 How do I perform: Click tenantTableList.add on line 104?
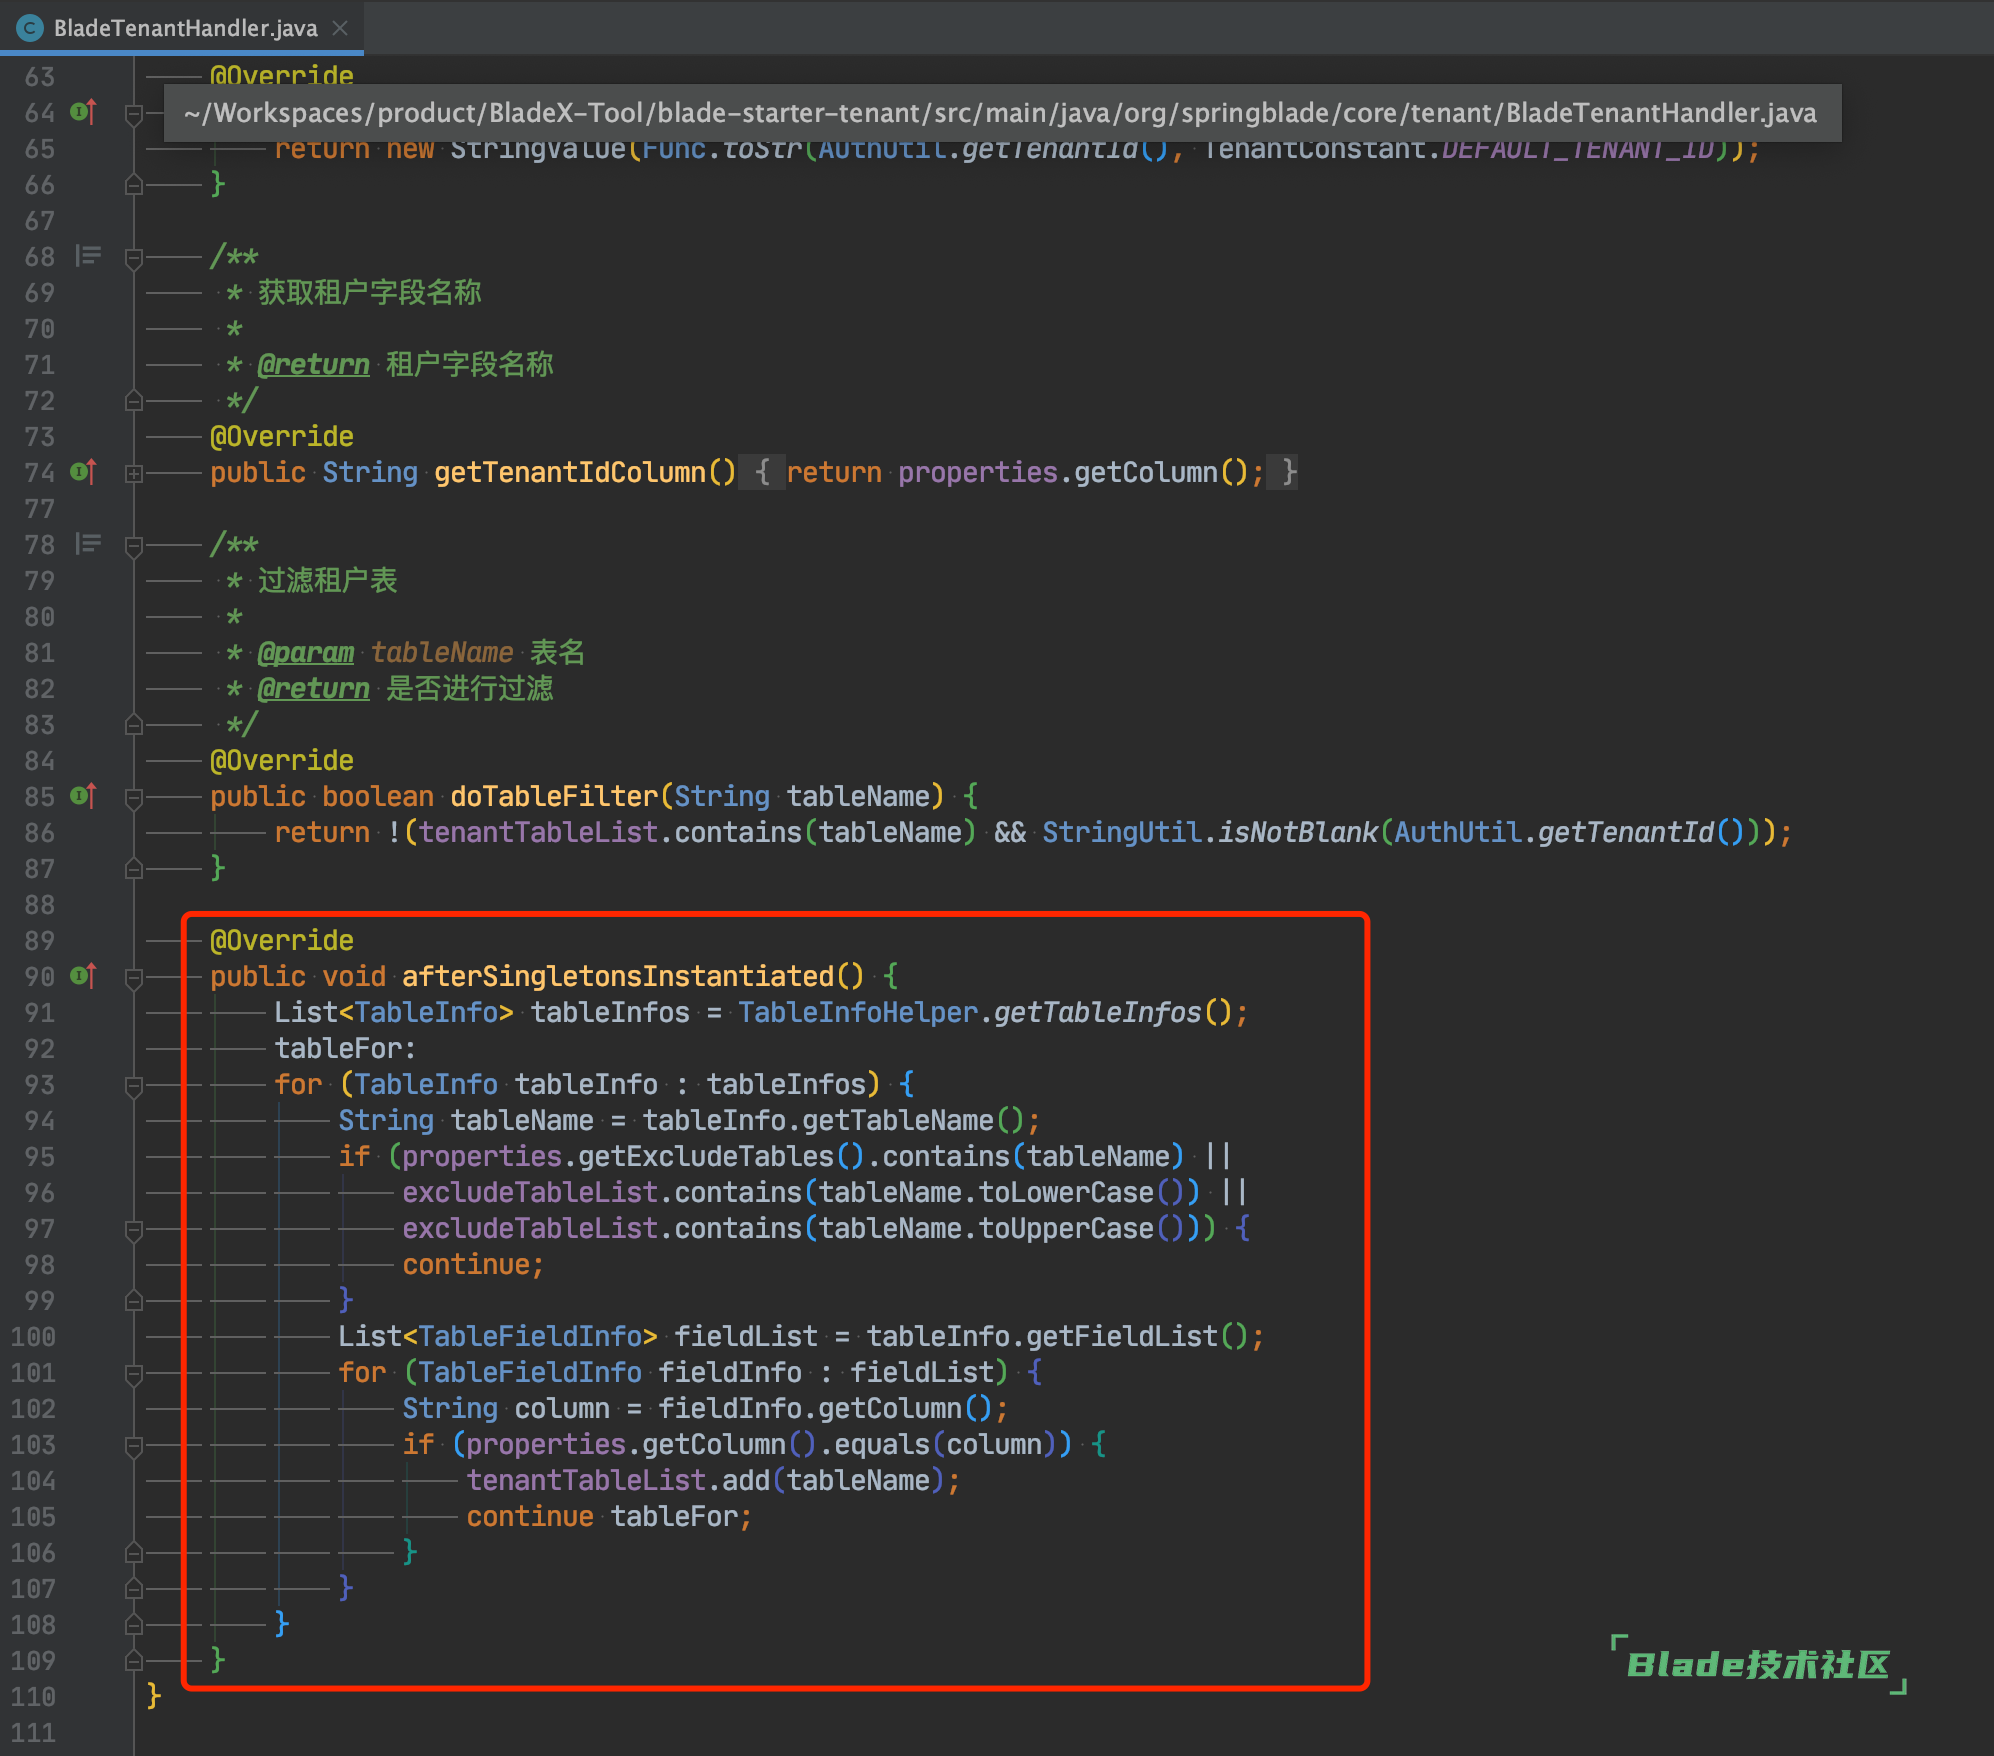pyautogui.click(x=618, y=1481)
